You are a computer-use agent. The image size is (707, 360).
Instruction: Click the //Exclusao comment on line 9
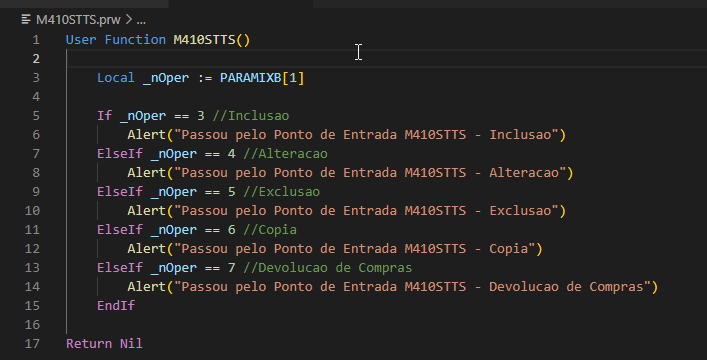pos(281,191)
